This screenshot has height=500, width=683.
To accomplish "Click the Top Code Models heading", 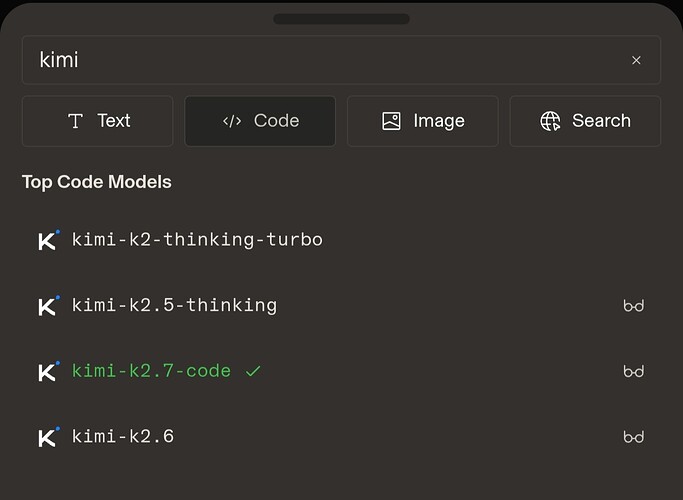I will (x=97, y=182).
